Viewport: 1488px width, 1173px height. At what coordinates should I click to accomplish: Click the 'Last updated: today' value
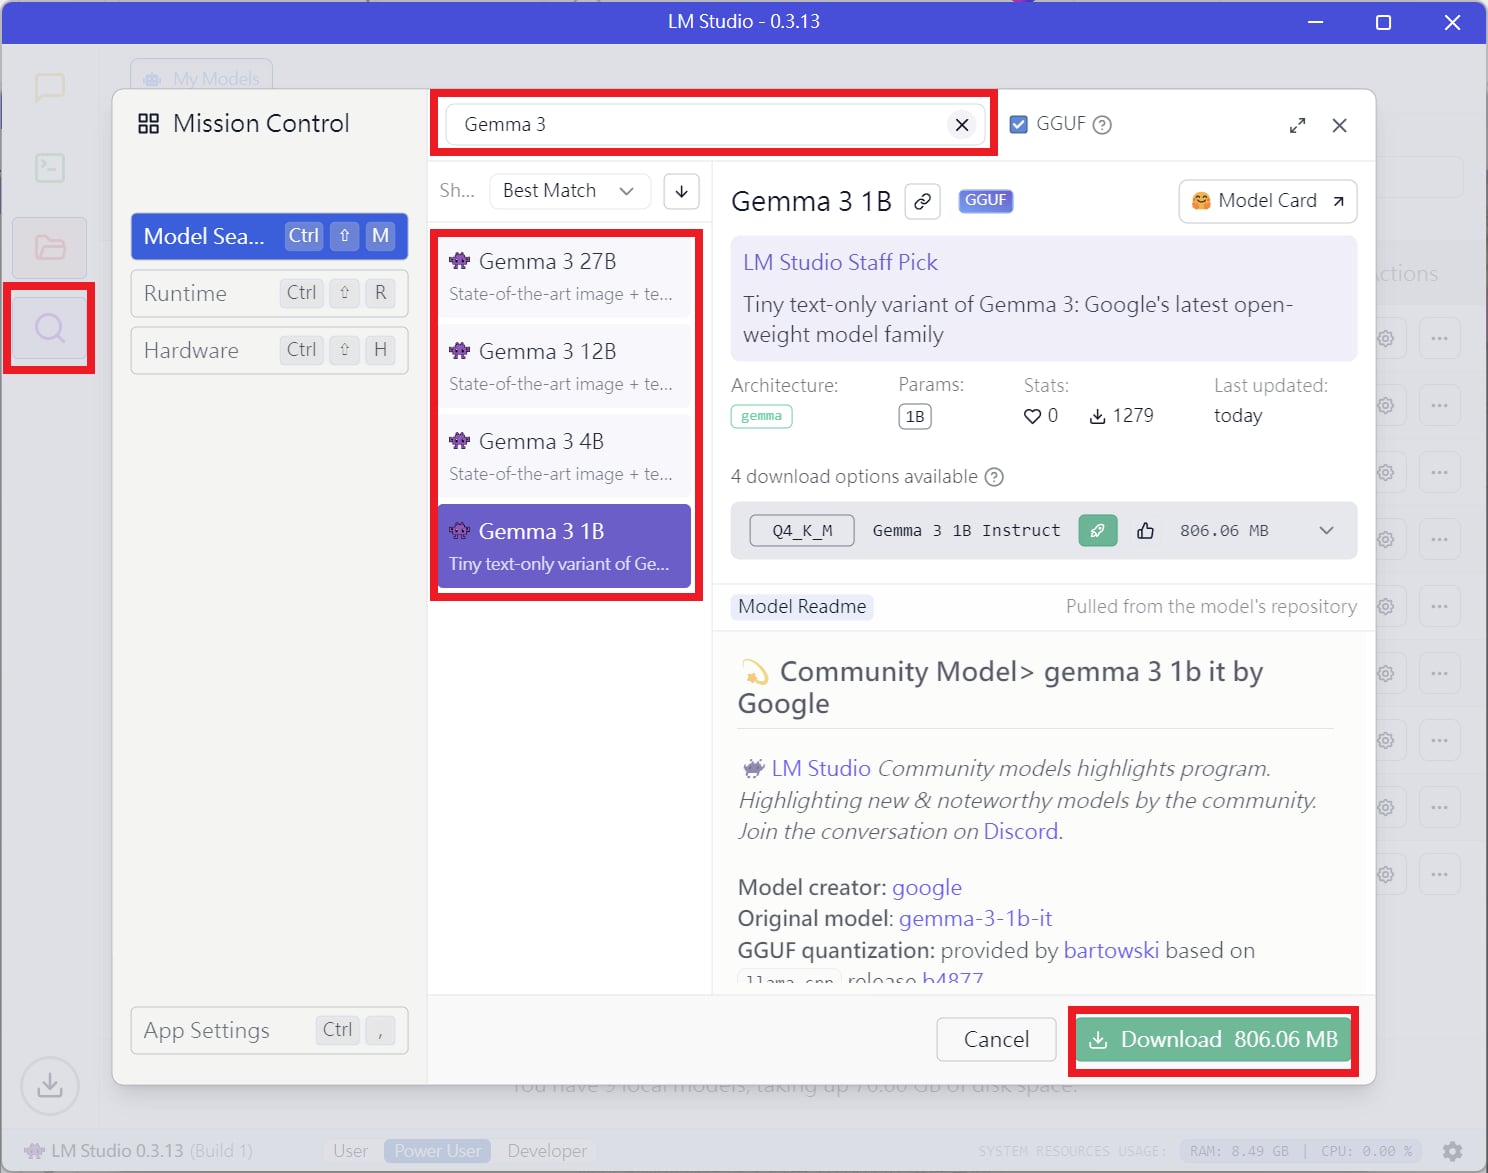tap(1238, 416)
